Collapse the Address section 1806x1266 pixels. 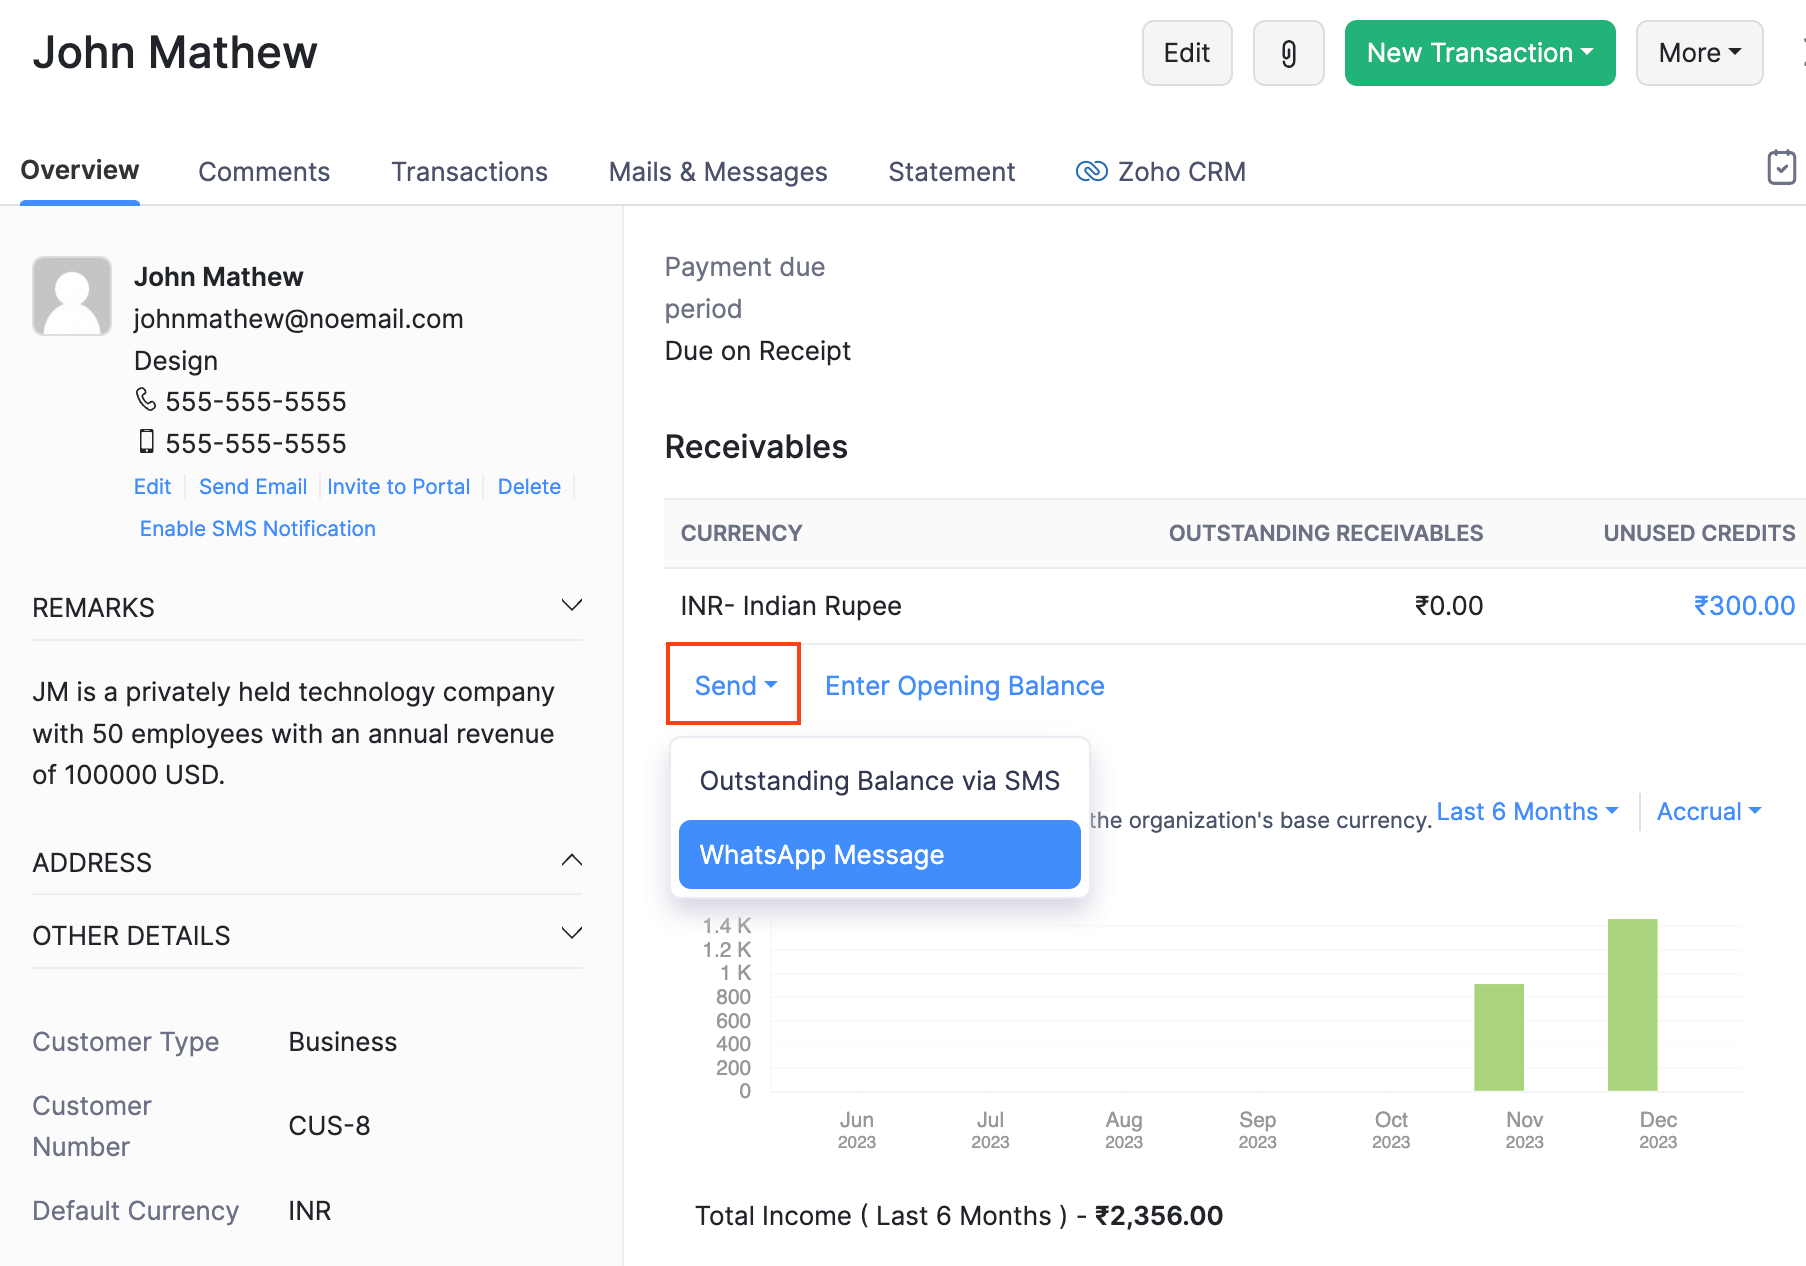tap(571, 859)
